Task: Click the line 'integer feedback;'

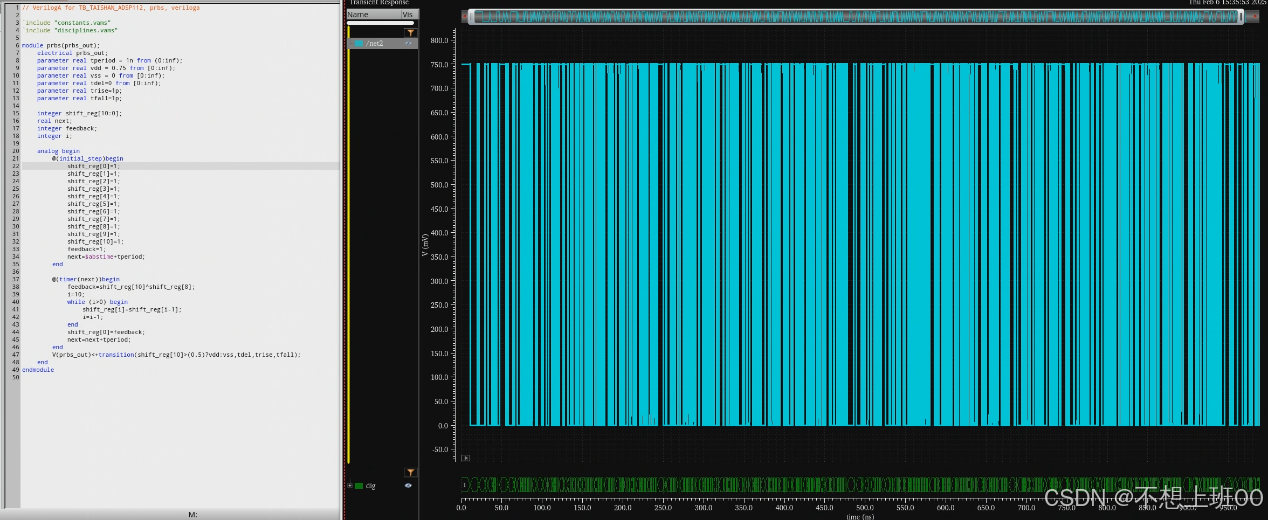Action: pyautogui.click(x=67, y=128)
